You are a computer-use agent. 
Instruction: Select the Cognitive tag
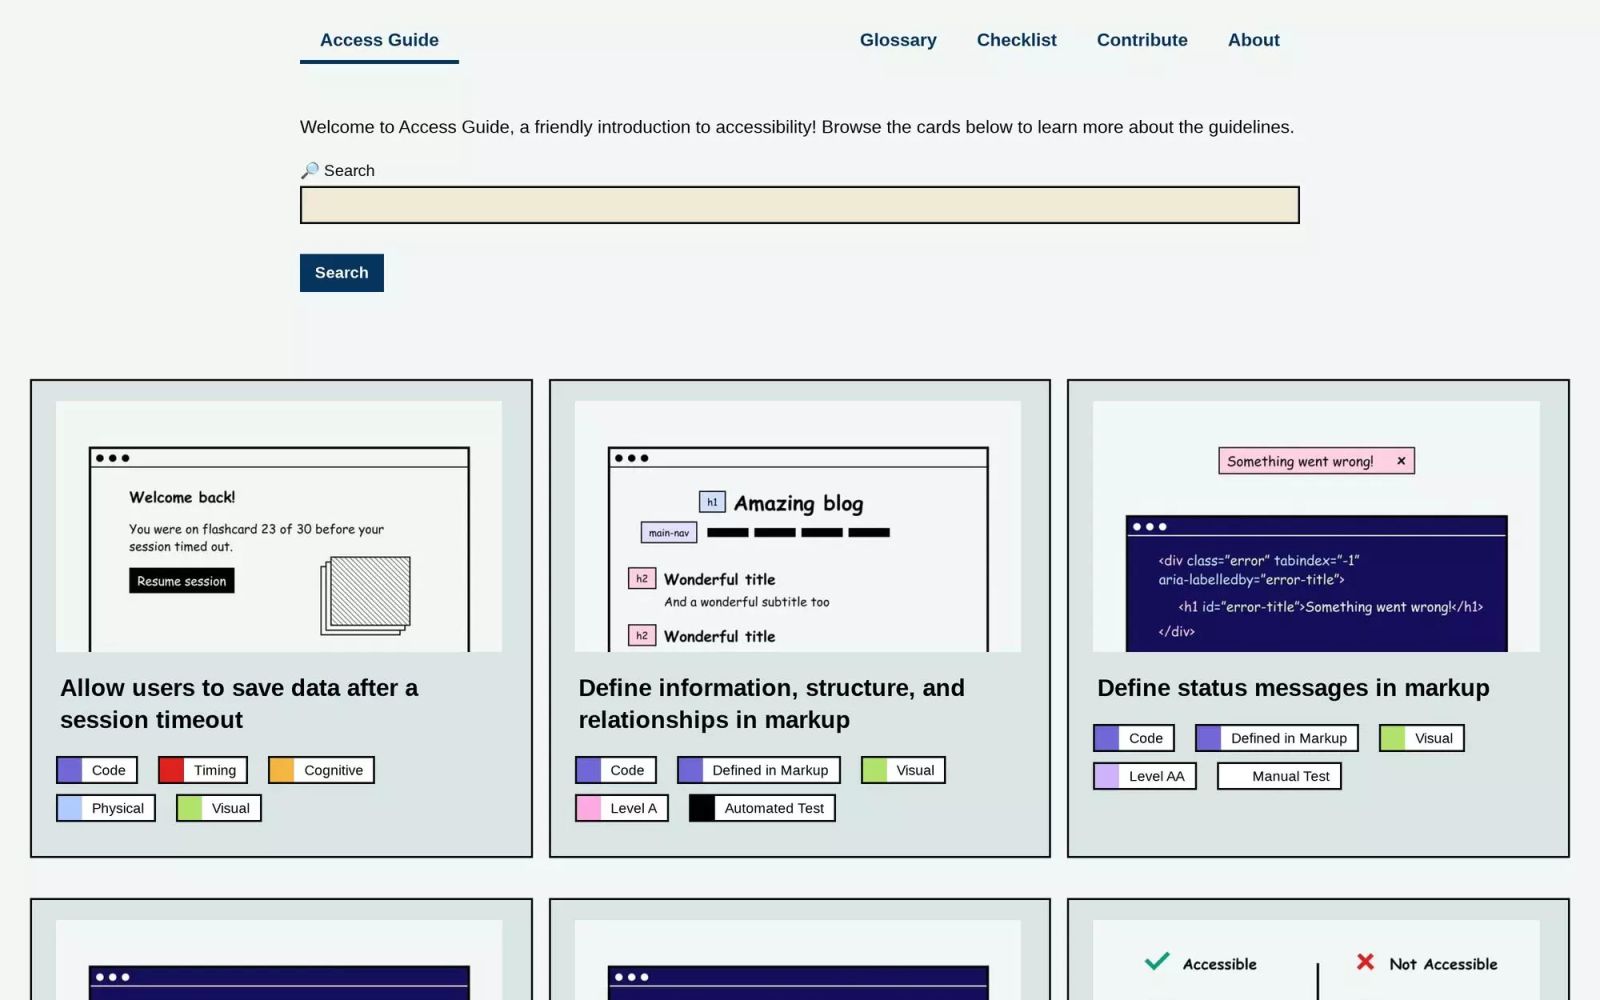[321, 770]
